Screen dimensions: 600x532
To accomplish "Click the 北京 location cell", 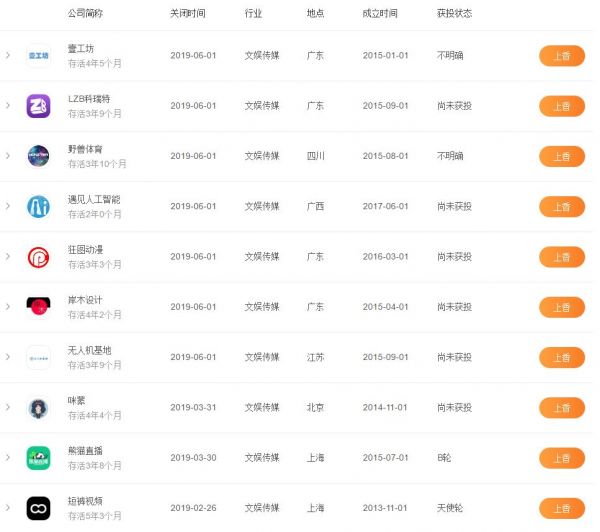I will pos(315,407).
